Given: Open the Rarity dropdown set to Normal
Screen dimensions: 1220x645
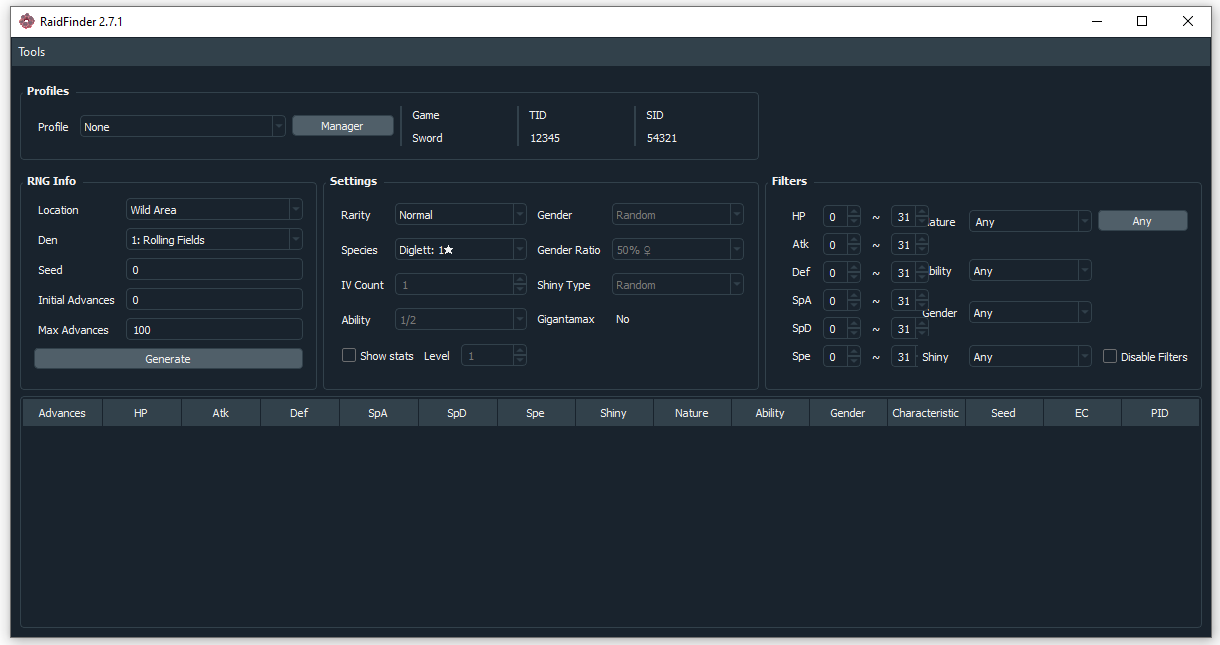Looking at the screenshot, I should coord(460,215).
